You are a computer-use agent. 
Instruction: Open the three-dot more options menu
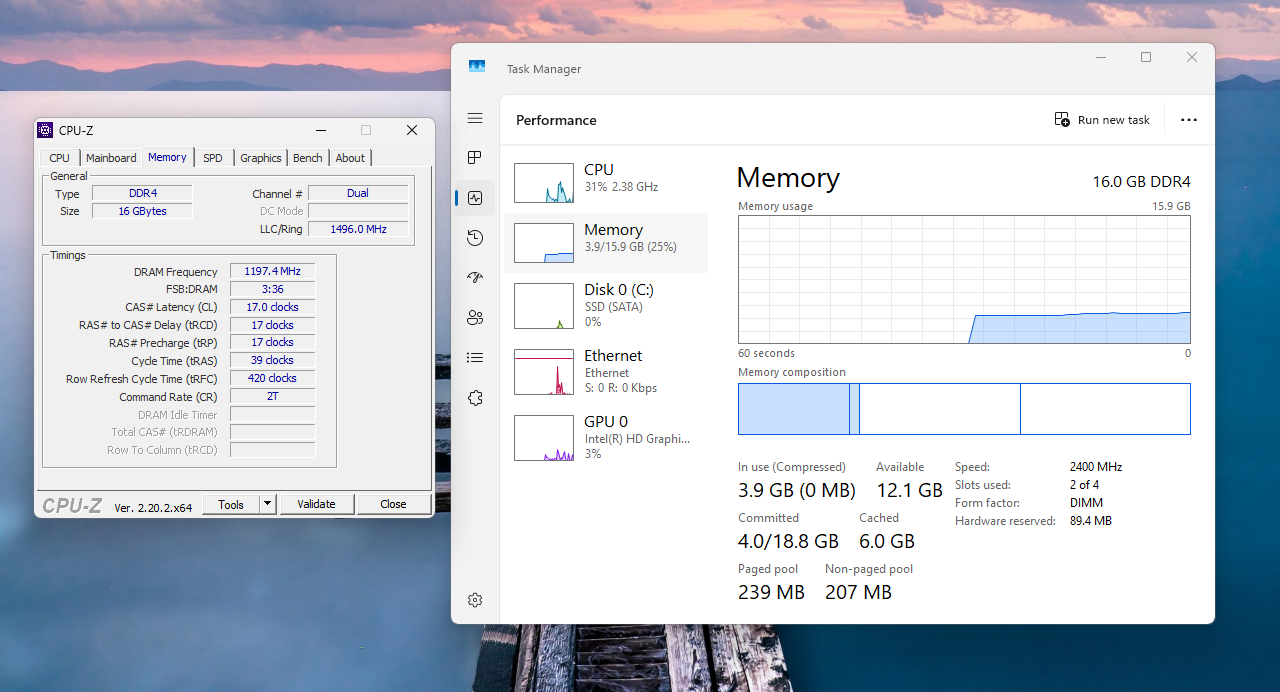click(x=1188, y=120)
